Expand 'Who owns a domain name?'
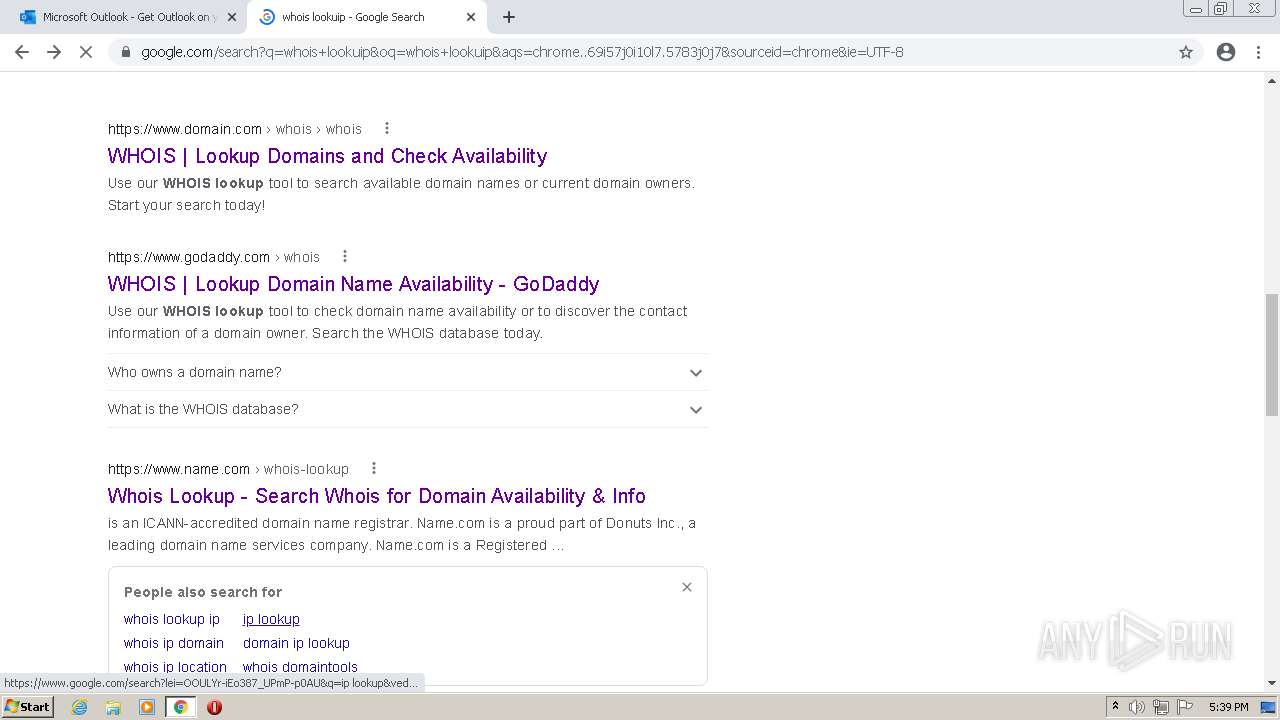Screen dimensions: 1280x720 click(408, 372)
